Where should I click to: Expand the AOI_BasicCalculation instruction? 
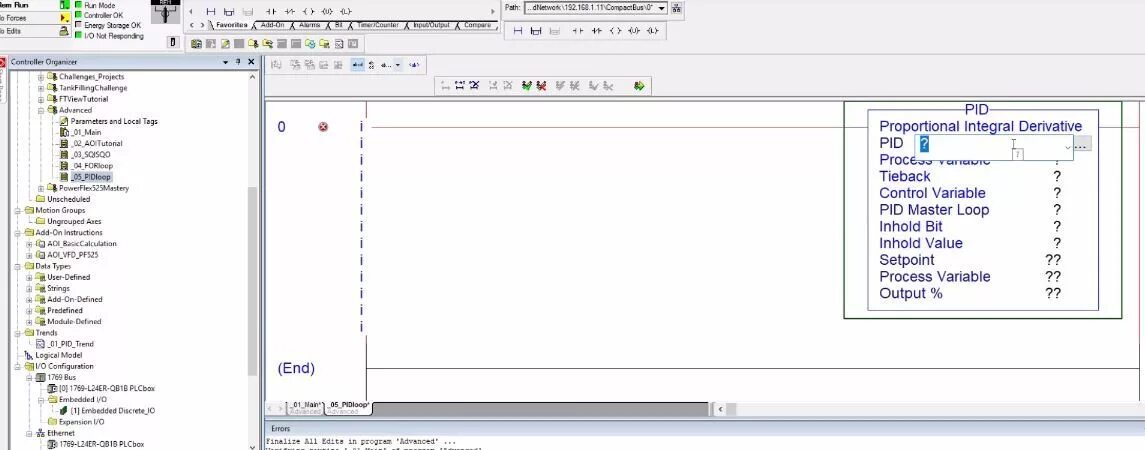30,244
